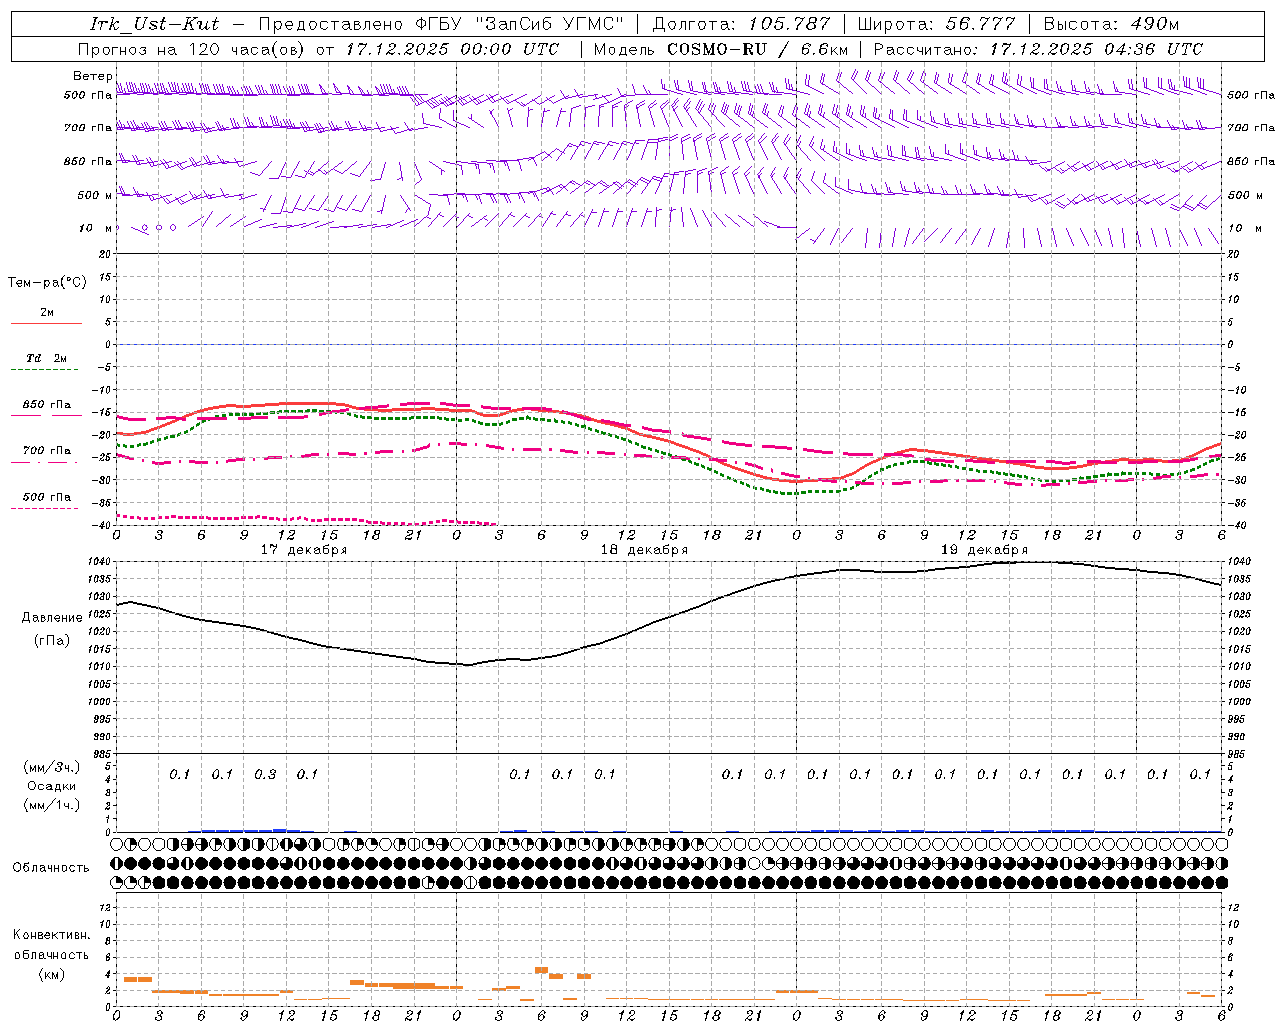This screenshot has height=1024, width=1280.
Task: Click the dash-dot 700 гПа legend line sample
Action: click(x=44, y=462)
